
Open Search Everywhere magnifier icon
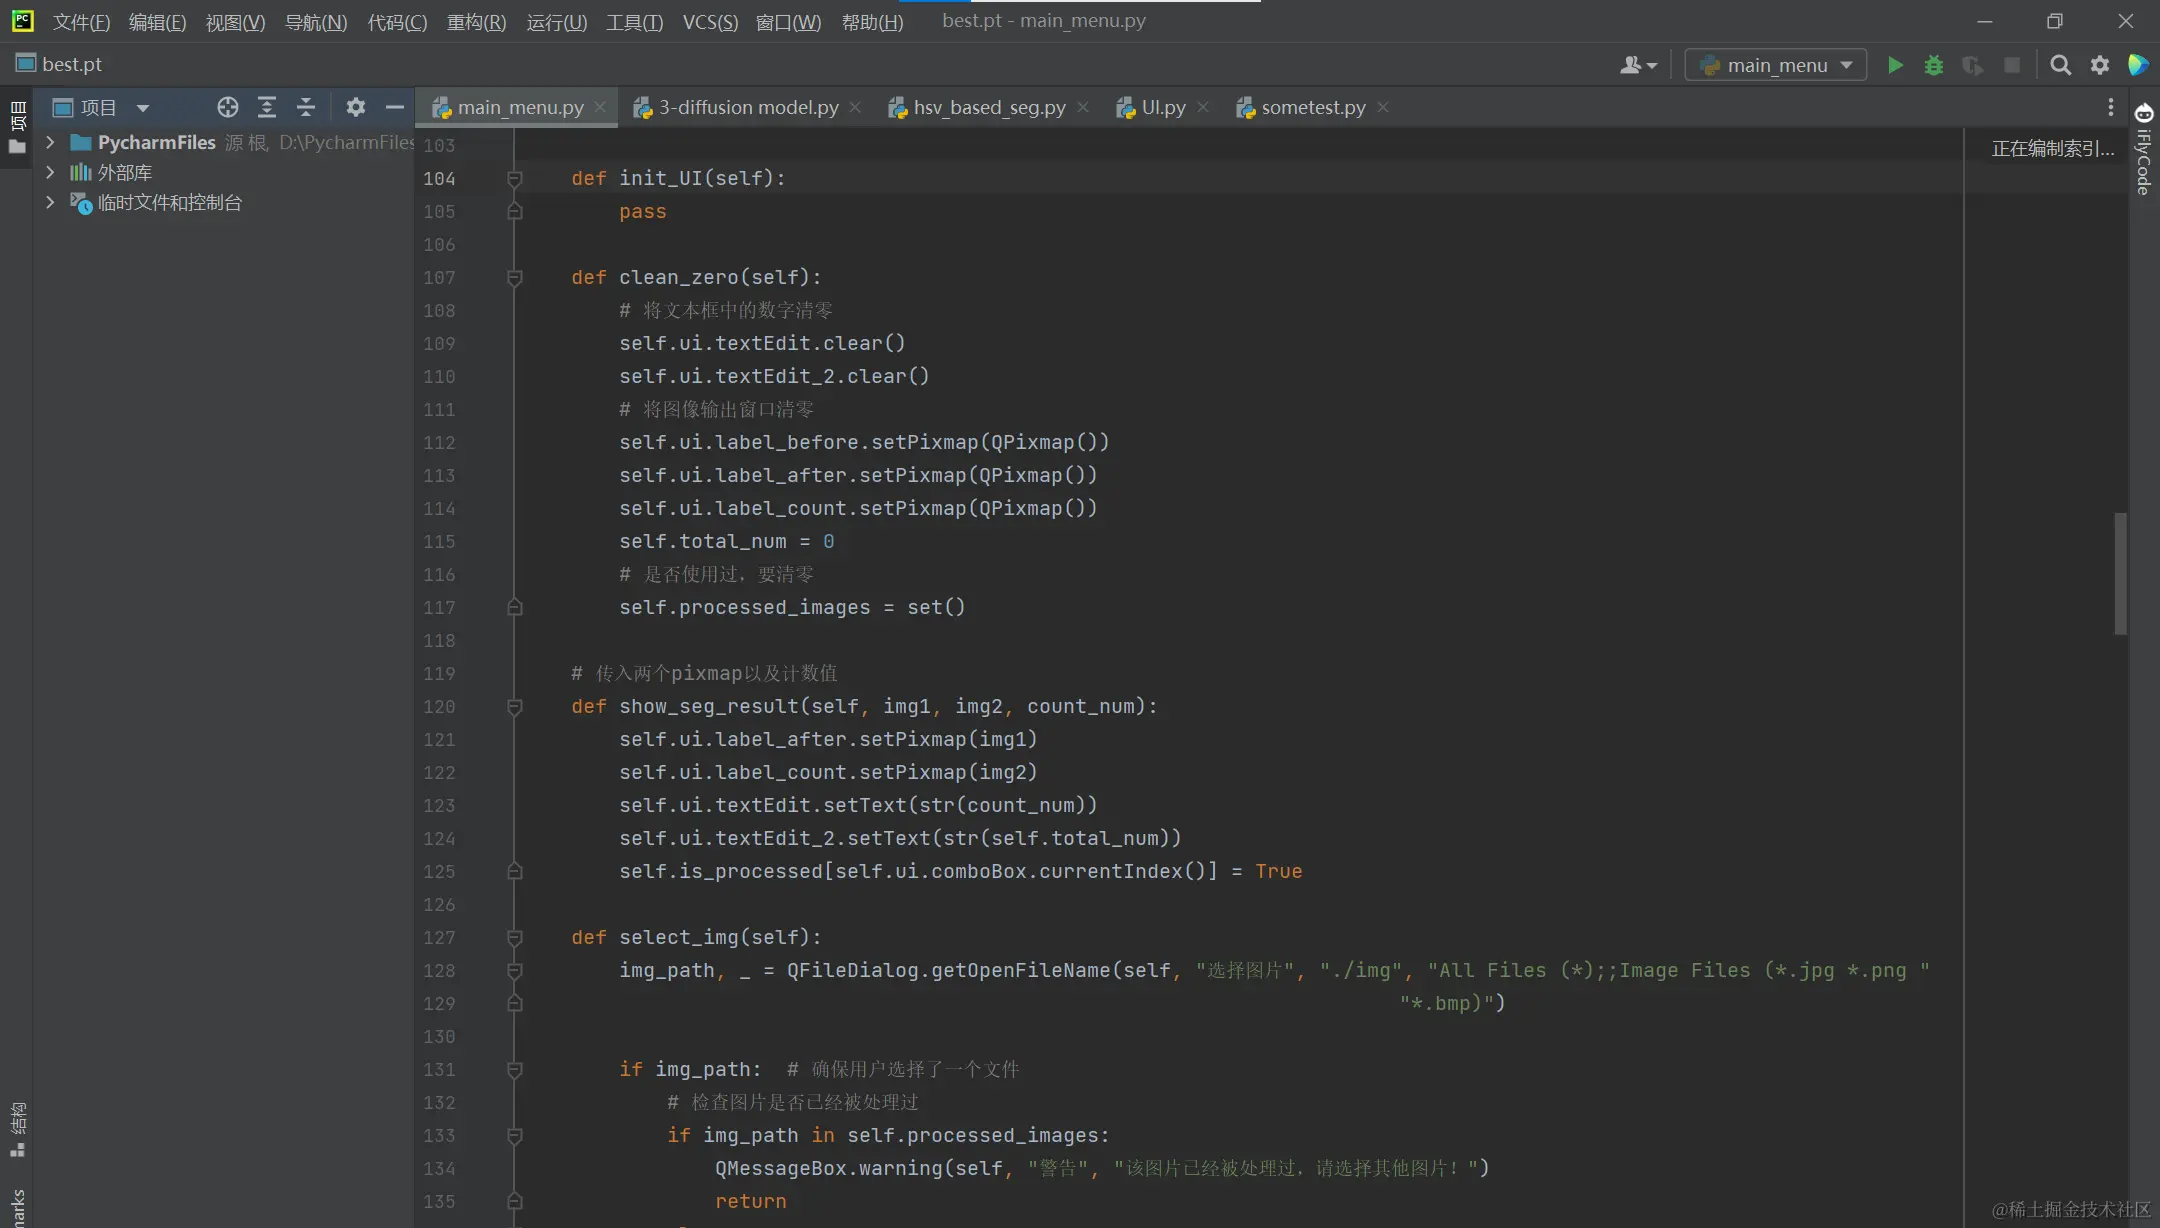[x=2060, y=65]
